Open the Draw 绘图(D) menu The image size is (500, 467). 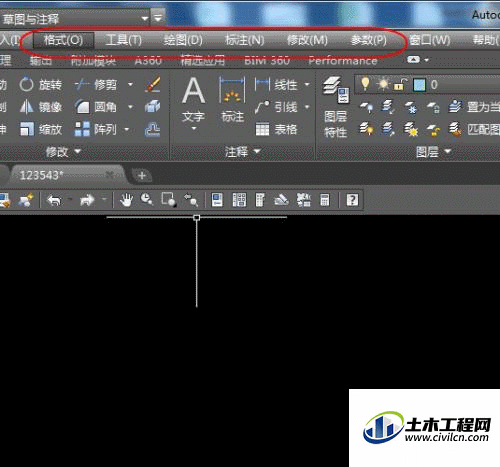click(x=183, y=41)
